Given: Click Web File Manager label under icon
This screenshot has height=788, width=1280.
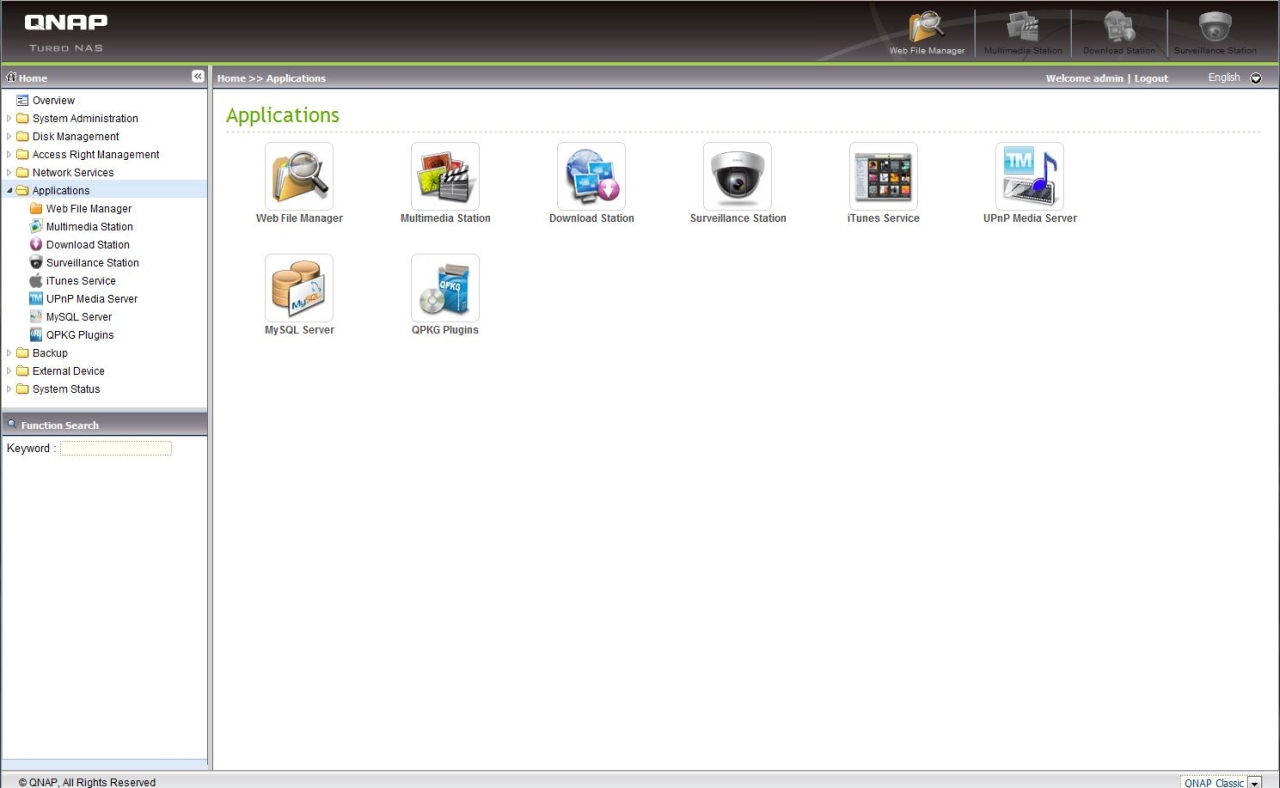Looking at the screenshot, I should click(x=299, y=218).
